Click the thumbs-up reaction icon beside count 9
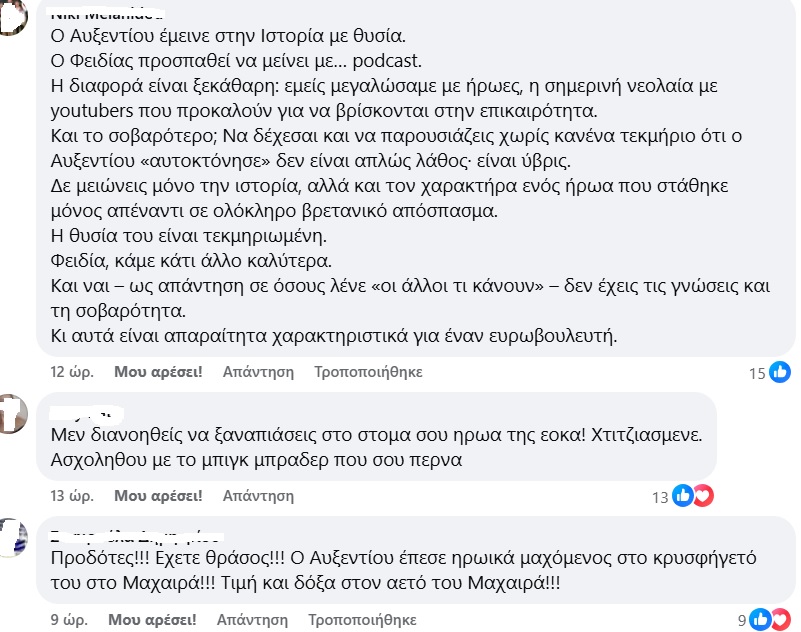This screenshot has height=632, width=801. click(760, 619)
